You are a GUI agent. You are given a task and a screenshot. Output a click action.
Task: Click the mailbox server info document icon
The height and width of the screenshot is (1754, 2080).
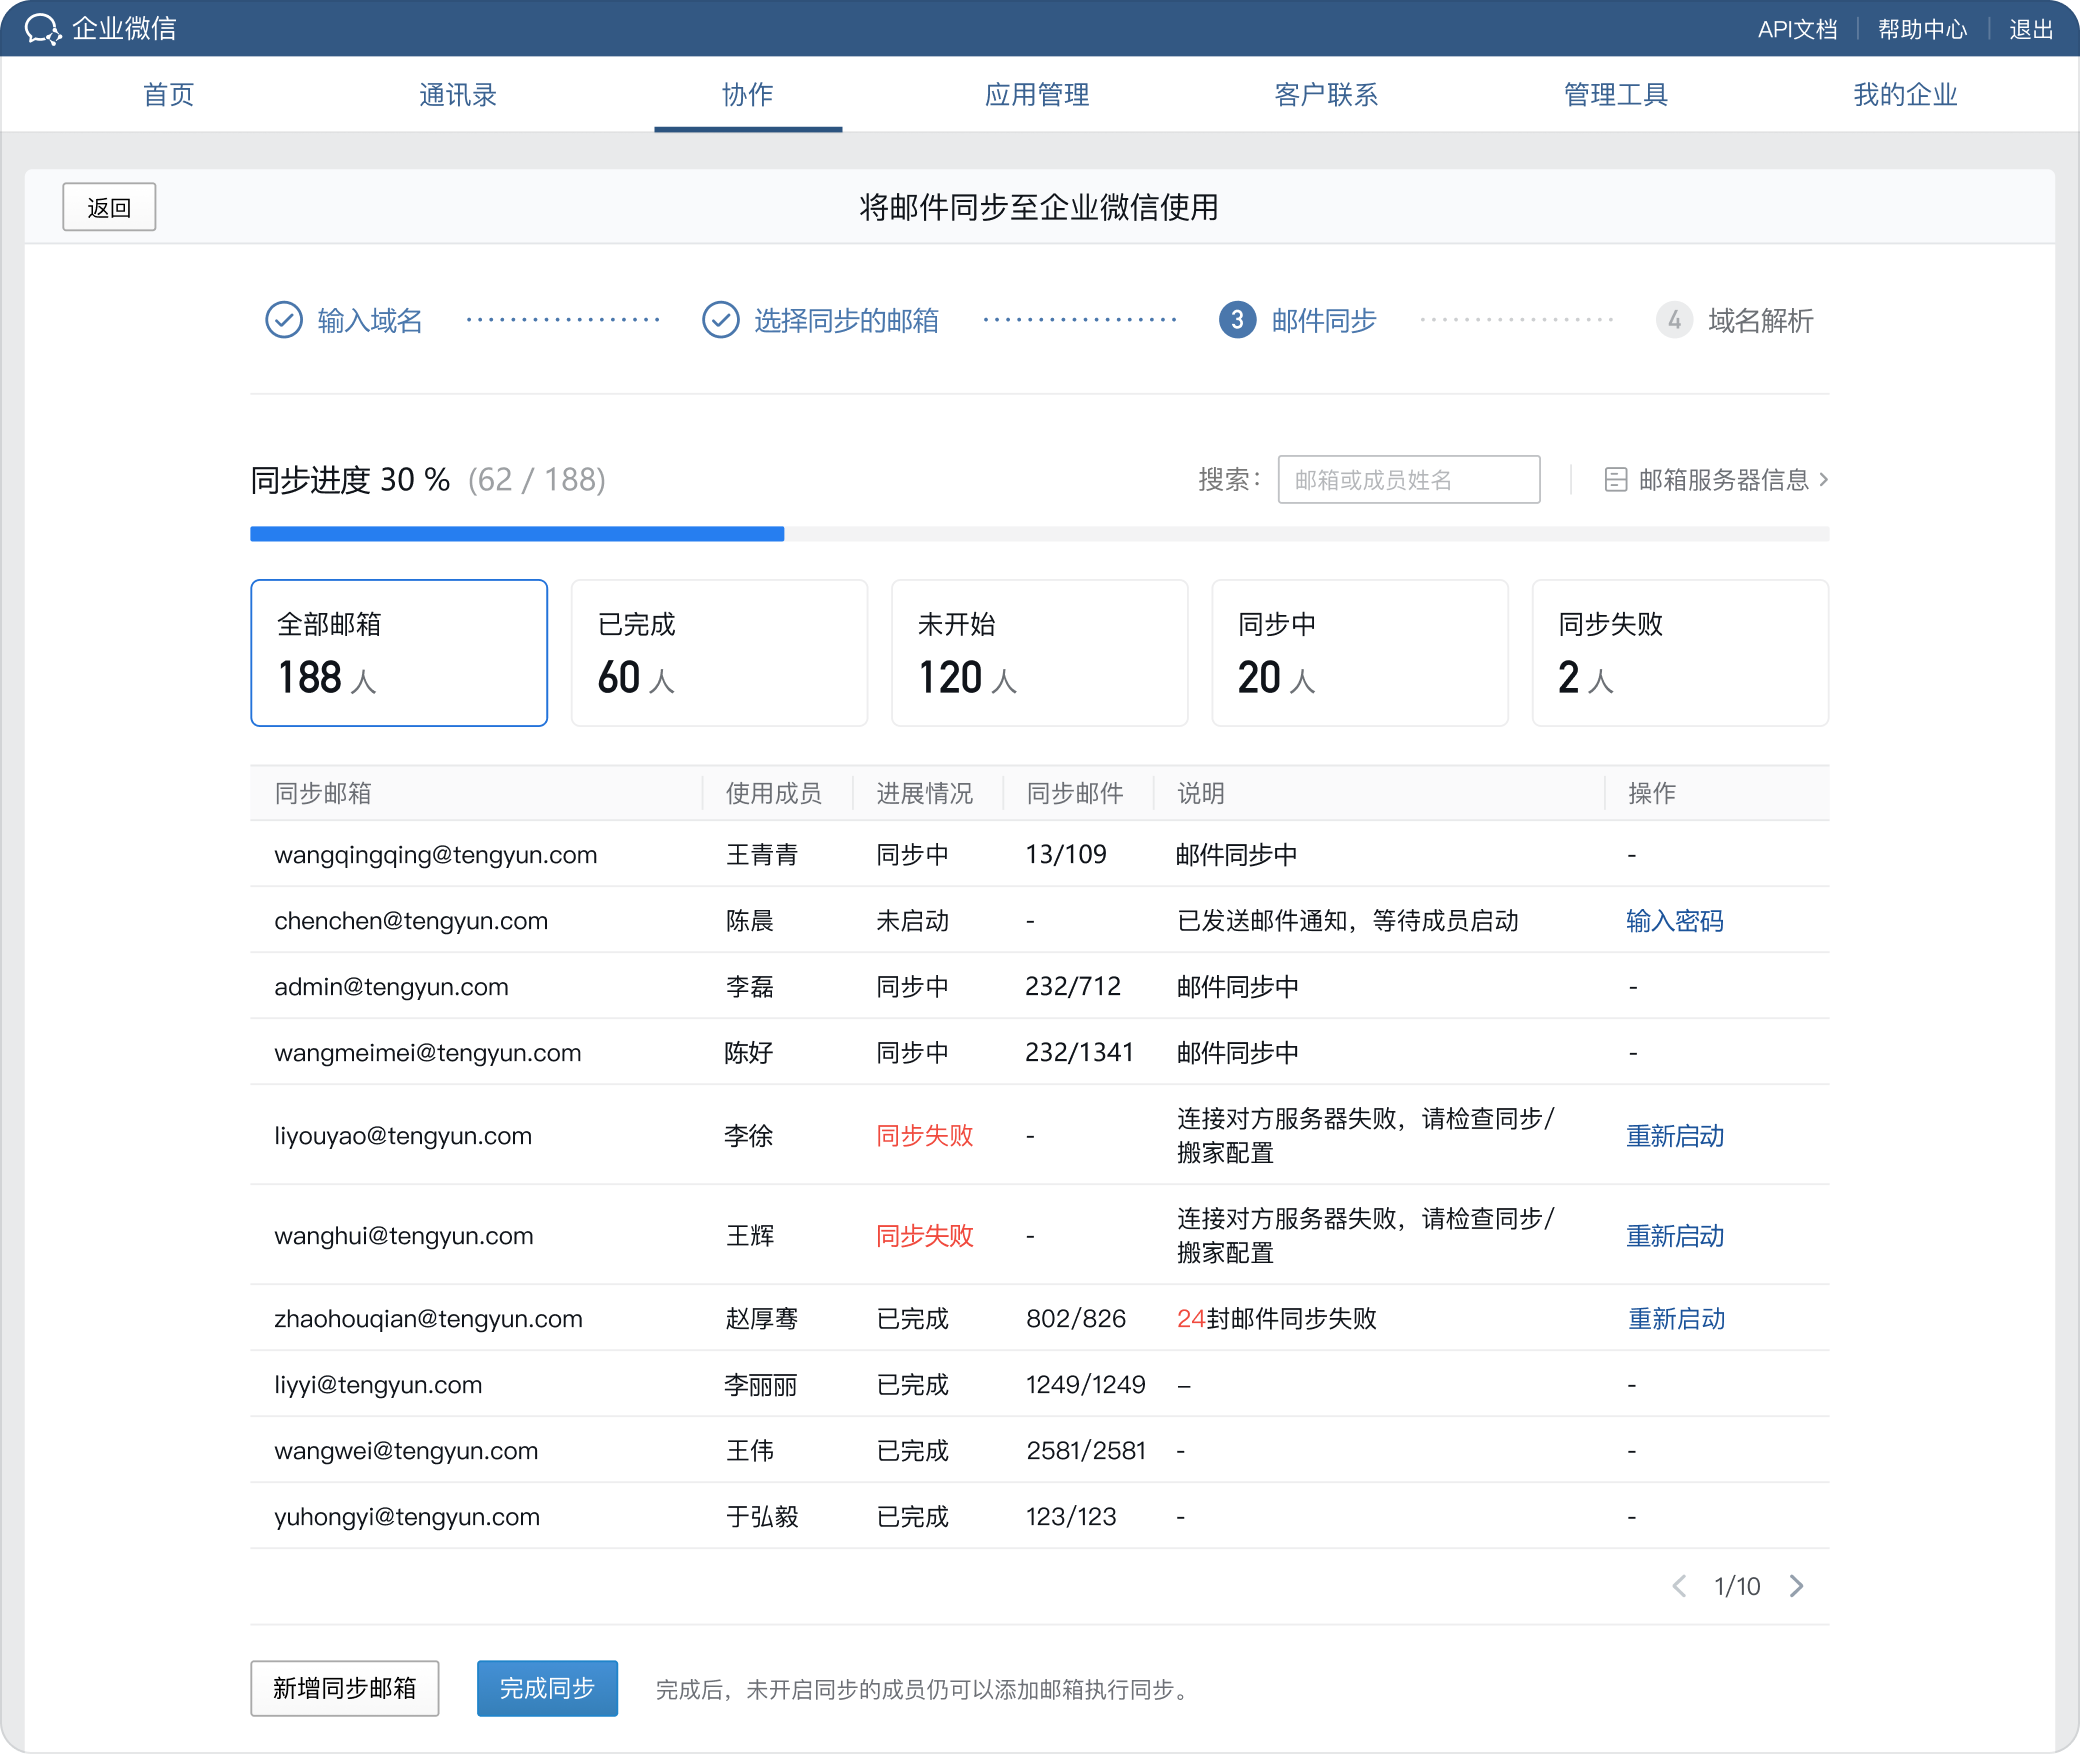(1615, 480)
